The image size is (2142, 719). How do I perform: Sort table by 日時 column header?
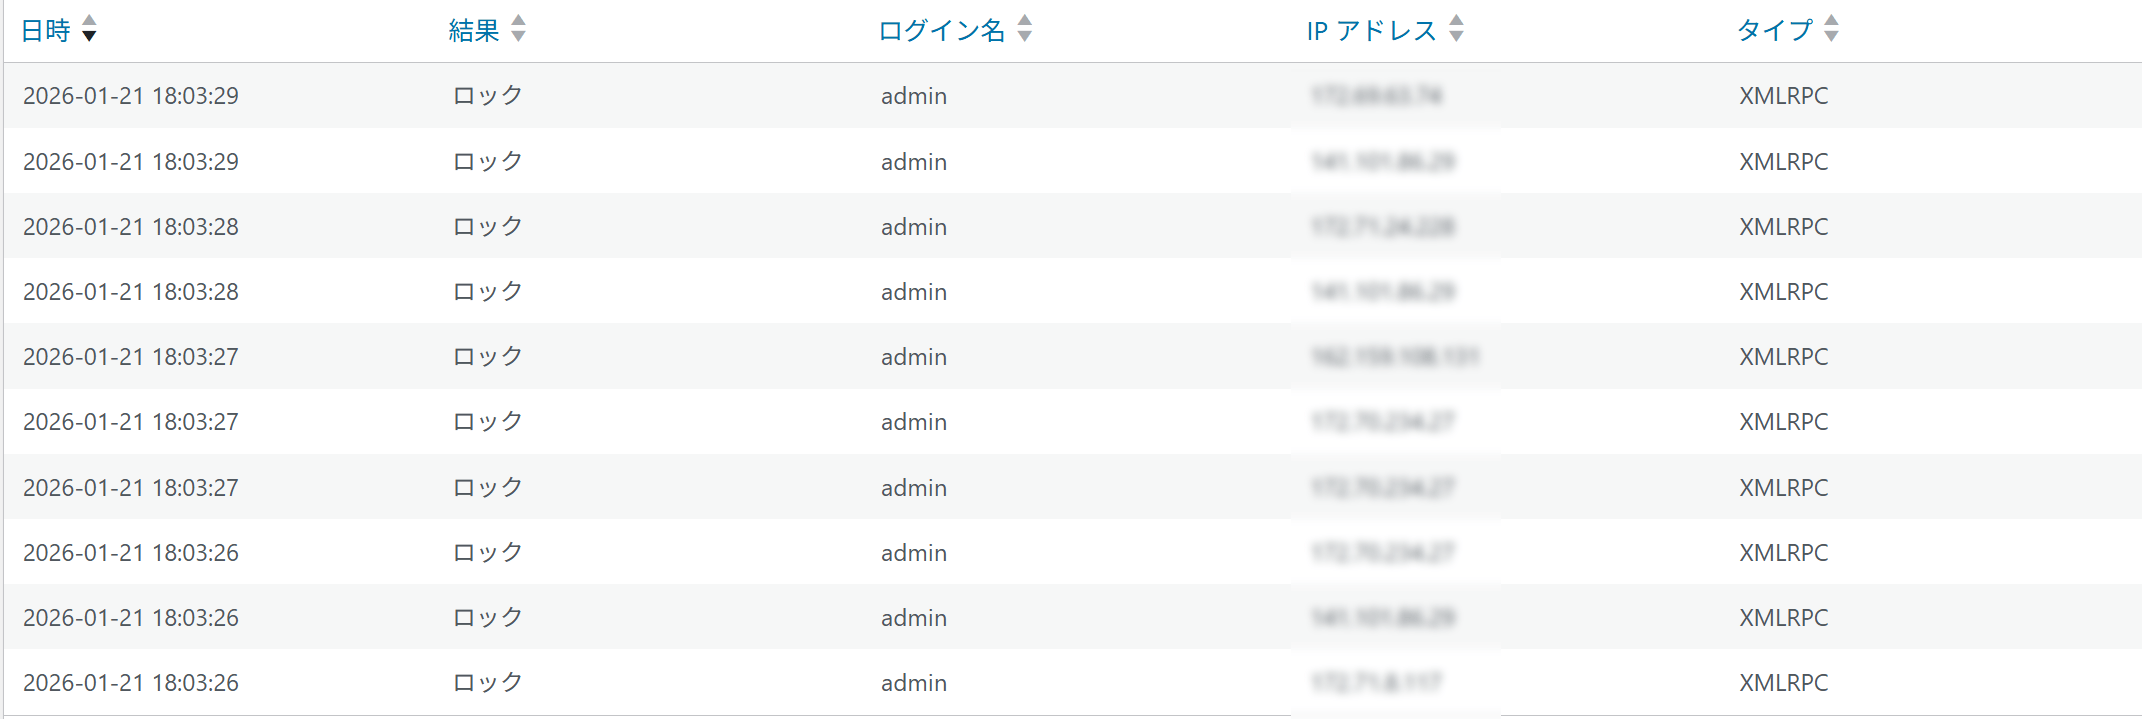(46, 31)
